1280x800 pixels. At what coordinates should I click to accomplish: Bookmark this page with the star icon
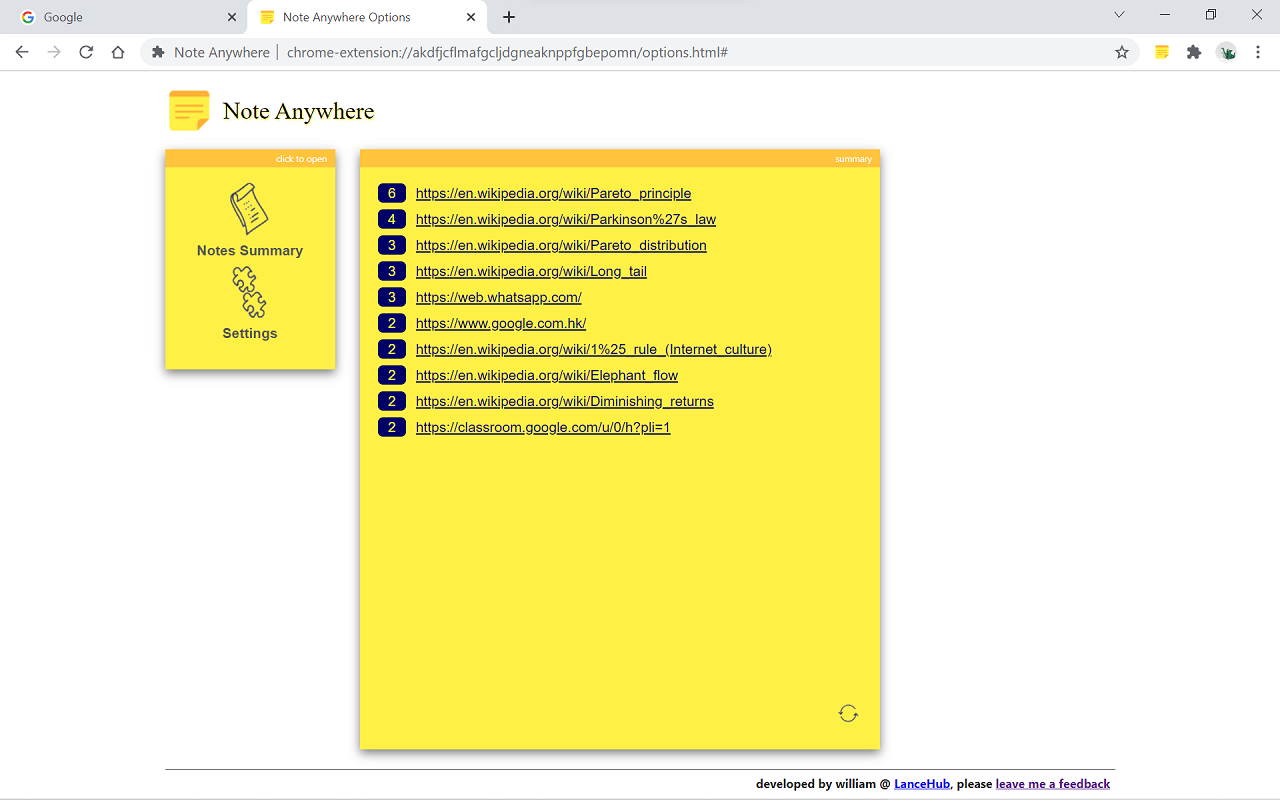coord(1122,52)
